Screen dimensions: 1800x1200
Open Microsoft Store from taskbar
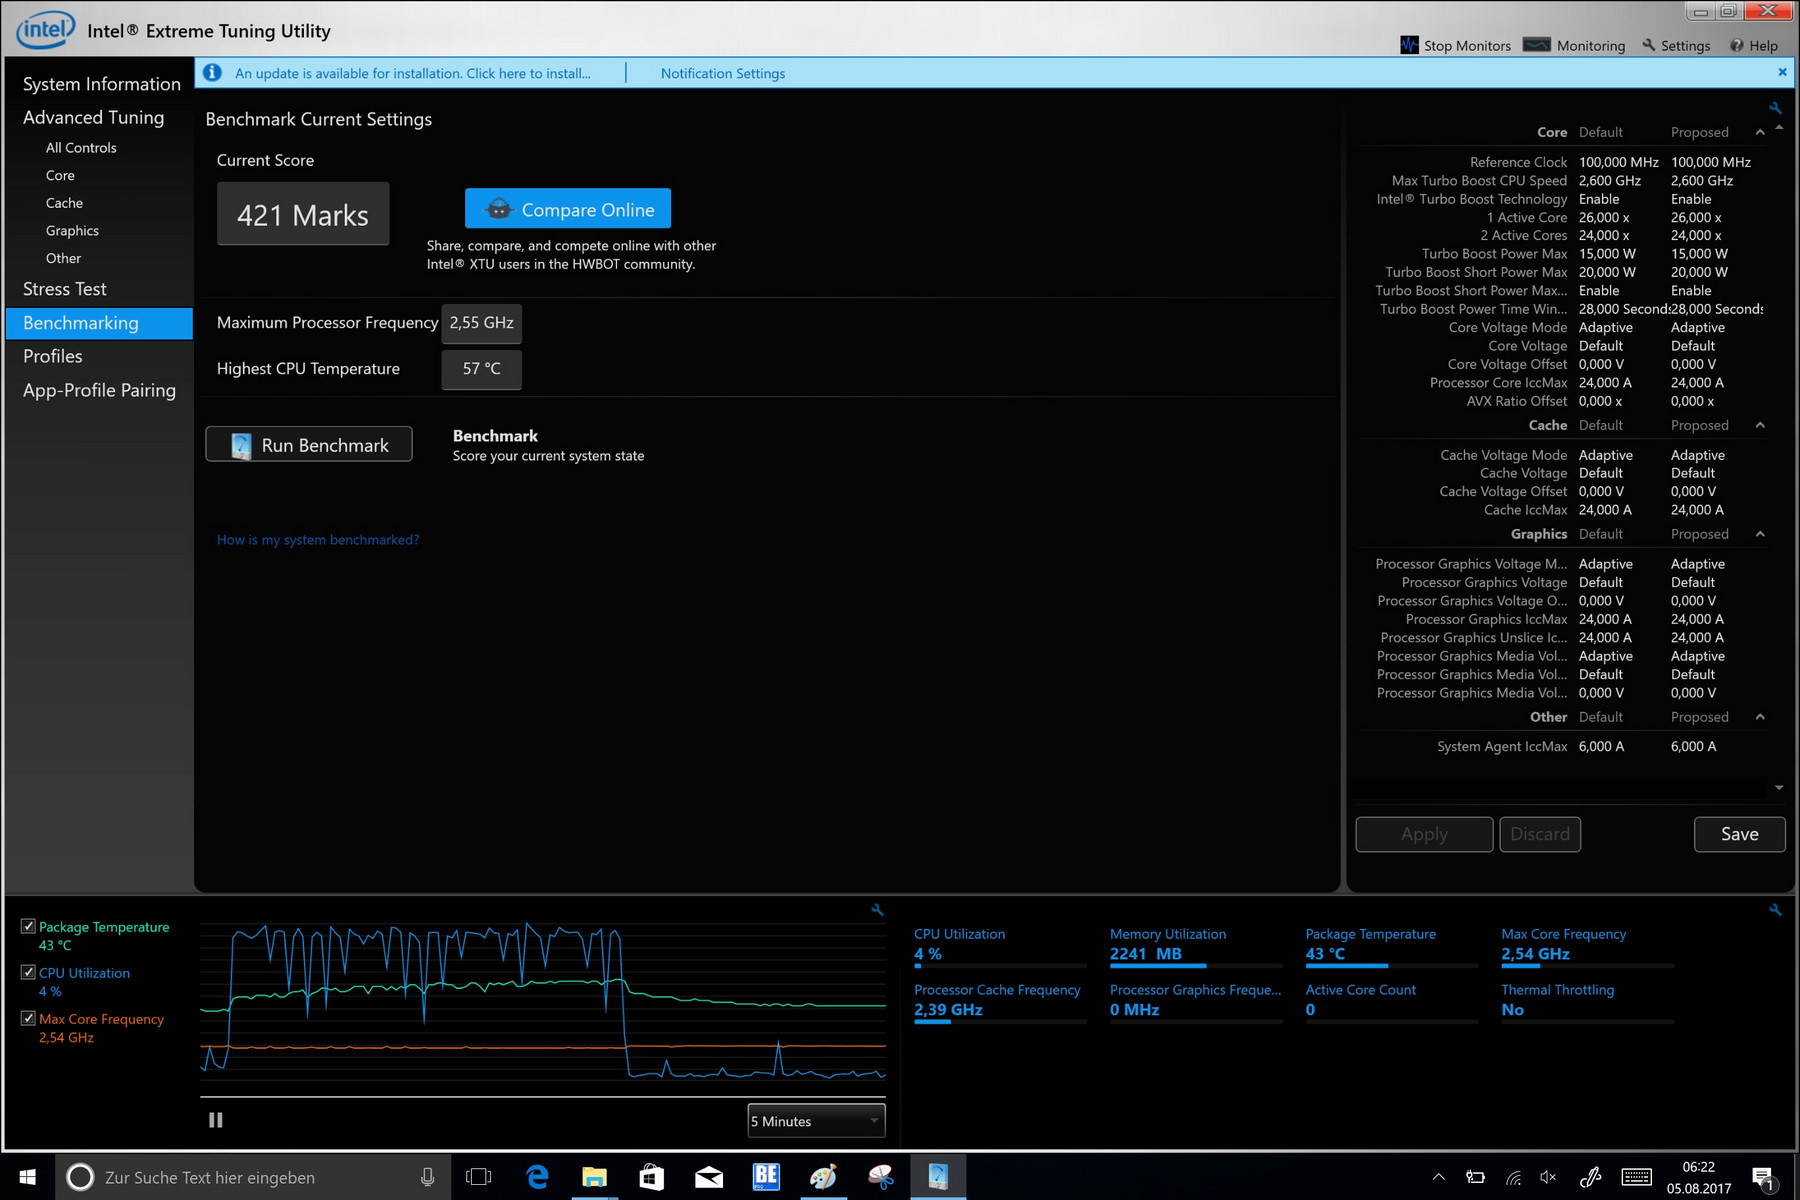pos(651,1177)
